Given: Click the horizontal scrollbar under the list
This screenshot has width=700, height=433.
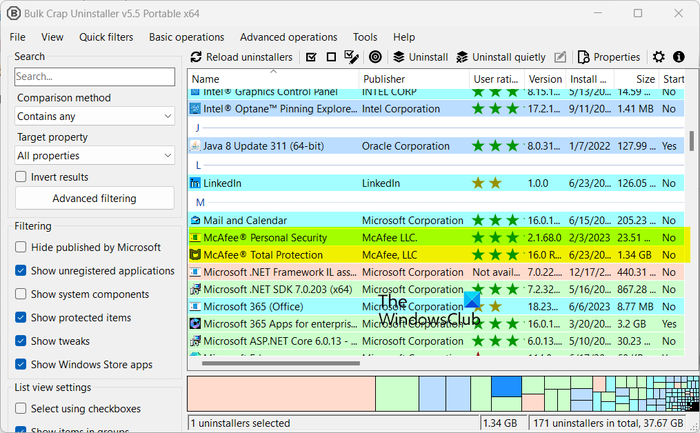Looking at the screenshot, I should click(x=280, y=363).
